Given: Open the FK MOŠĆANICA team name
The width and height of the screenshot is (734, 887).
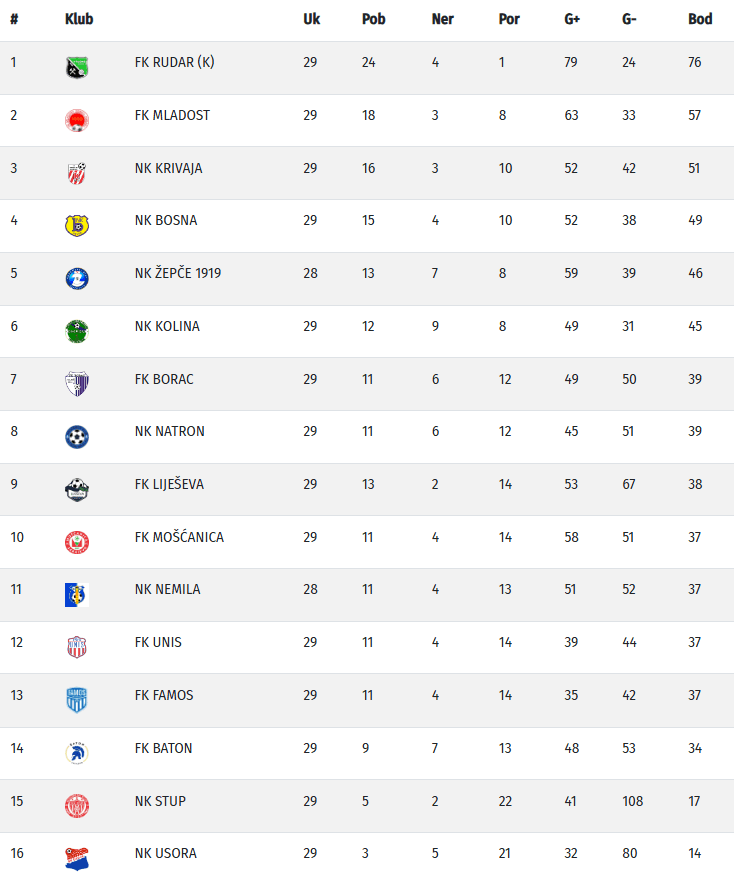Looking at the screenshot, I should pos(179,537).
